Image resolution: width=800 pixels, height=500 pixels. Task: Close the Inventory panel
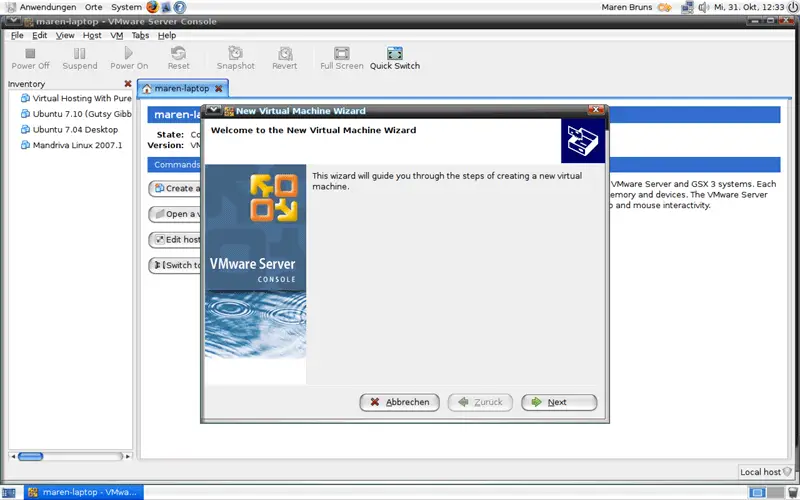click(127, 84)
